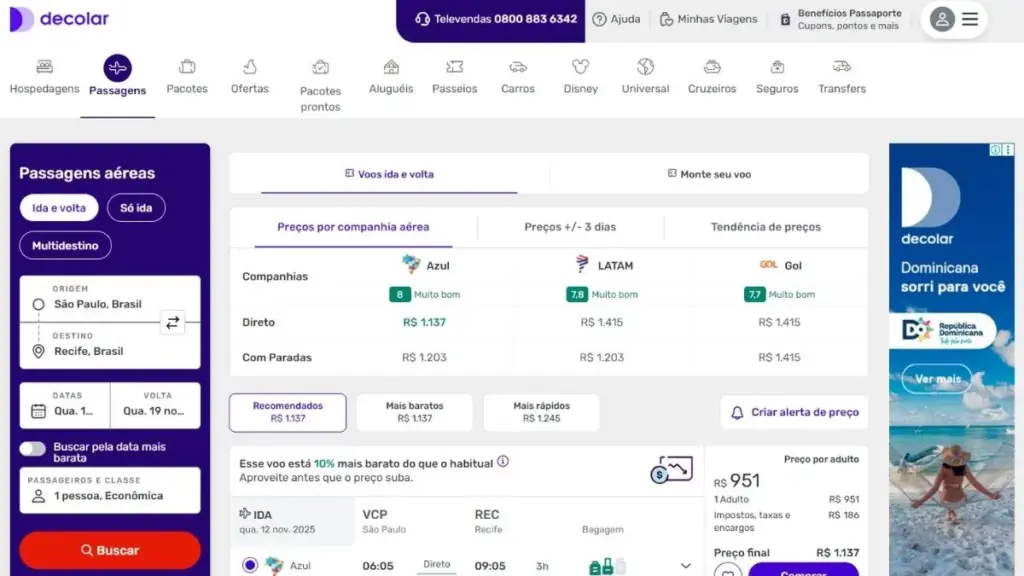This screenshot has width=1024, height=576.
Task: Select the Cruzeiros ship icon
Action: 712,67
